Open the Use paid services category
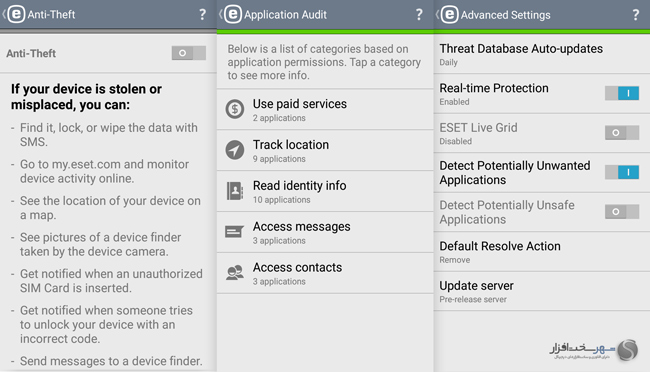650x372 pixels. pyautogui.click(x=325, y=109)
